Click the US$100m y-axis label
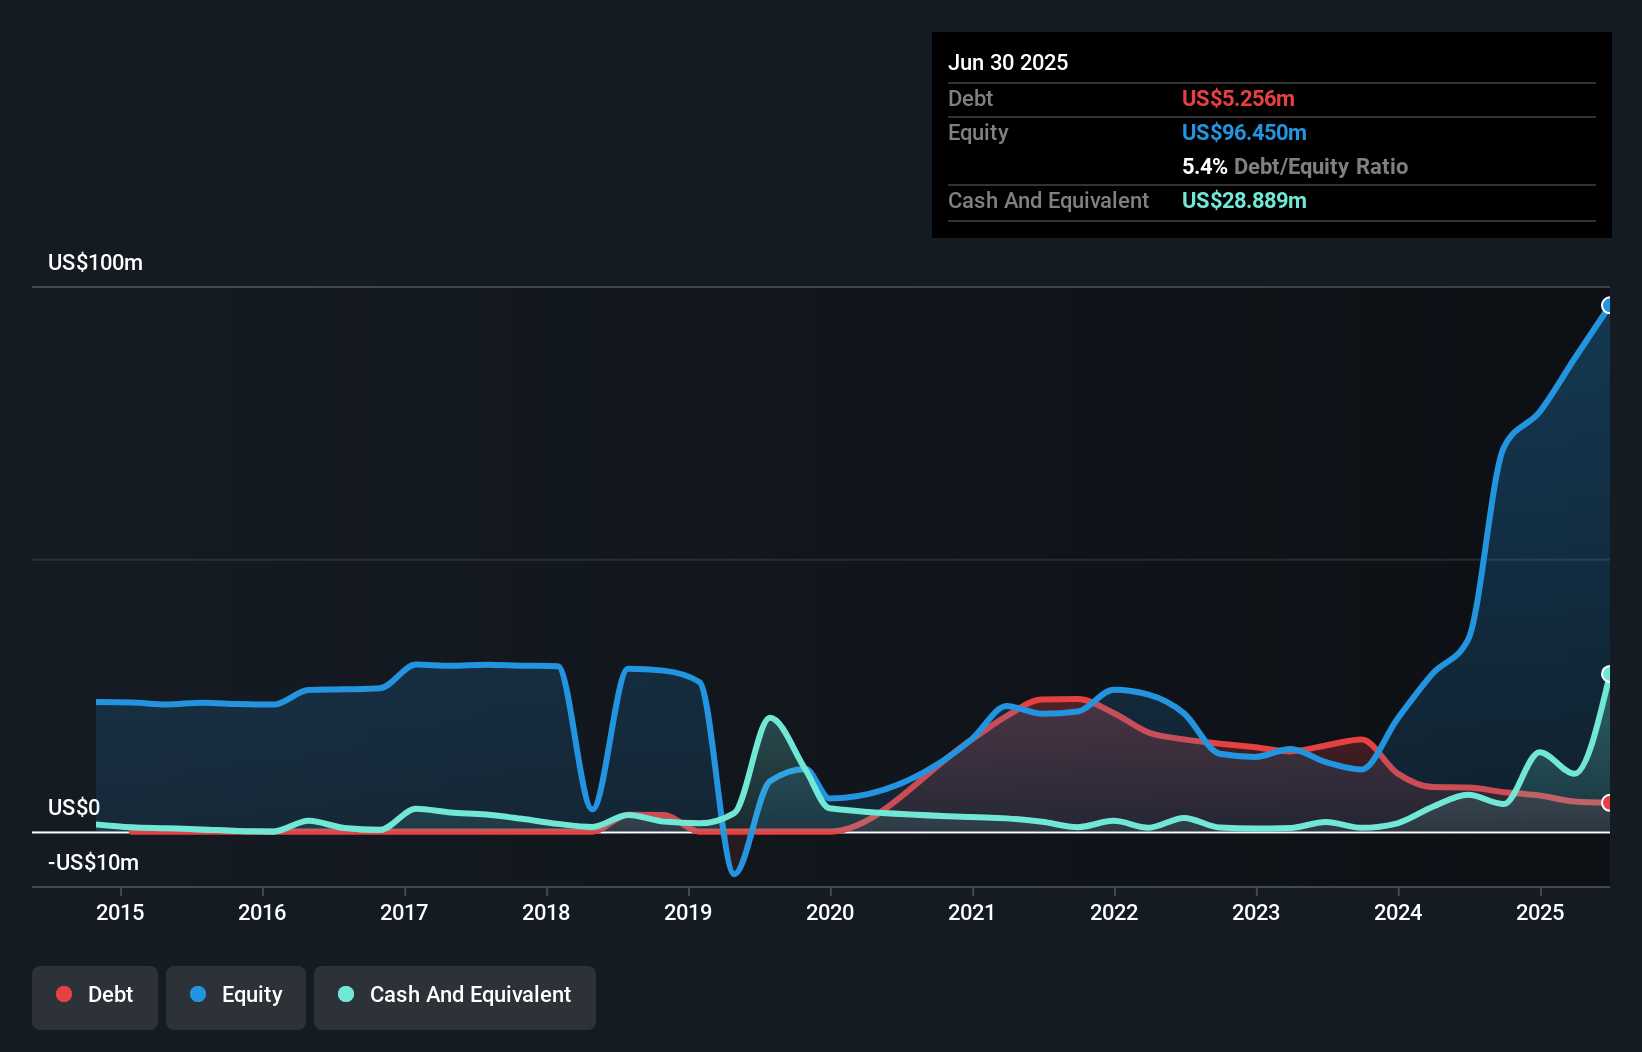 coord(96,263)
